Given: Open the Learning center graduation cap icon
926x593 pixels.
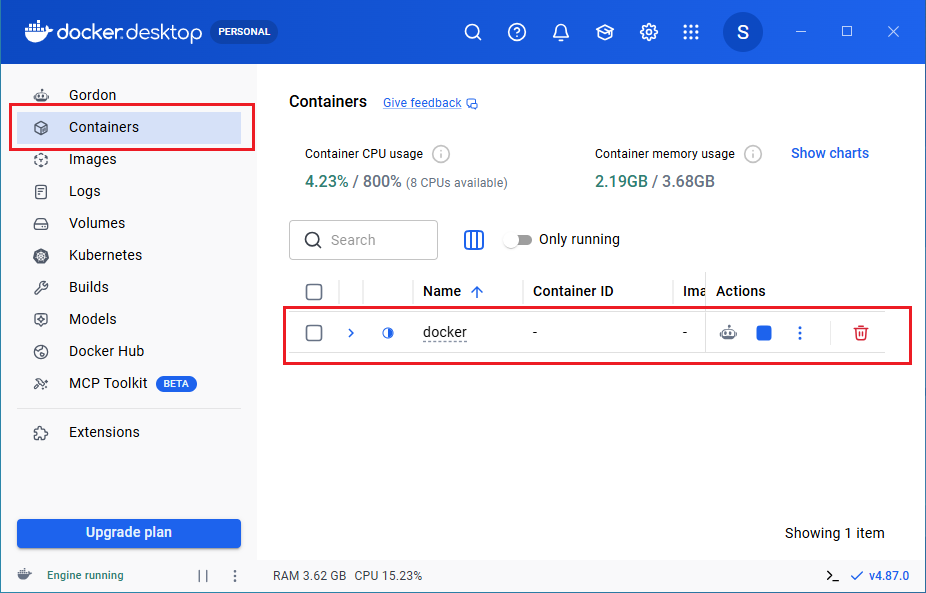Looking at the screenshot, I should click(x=605, y=32).
